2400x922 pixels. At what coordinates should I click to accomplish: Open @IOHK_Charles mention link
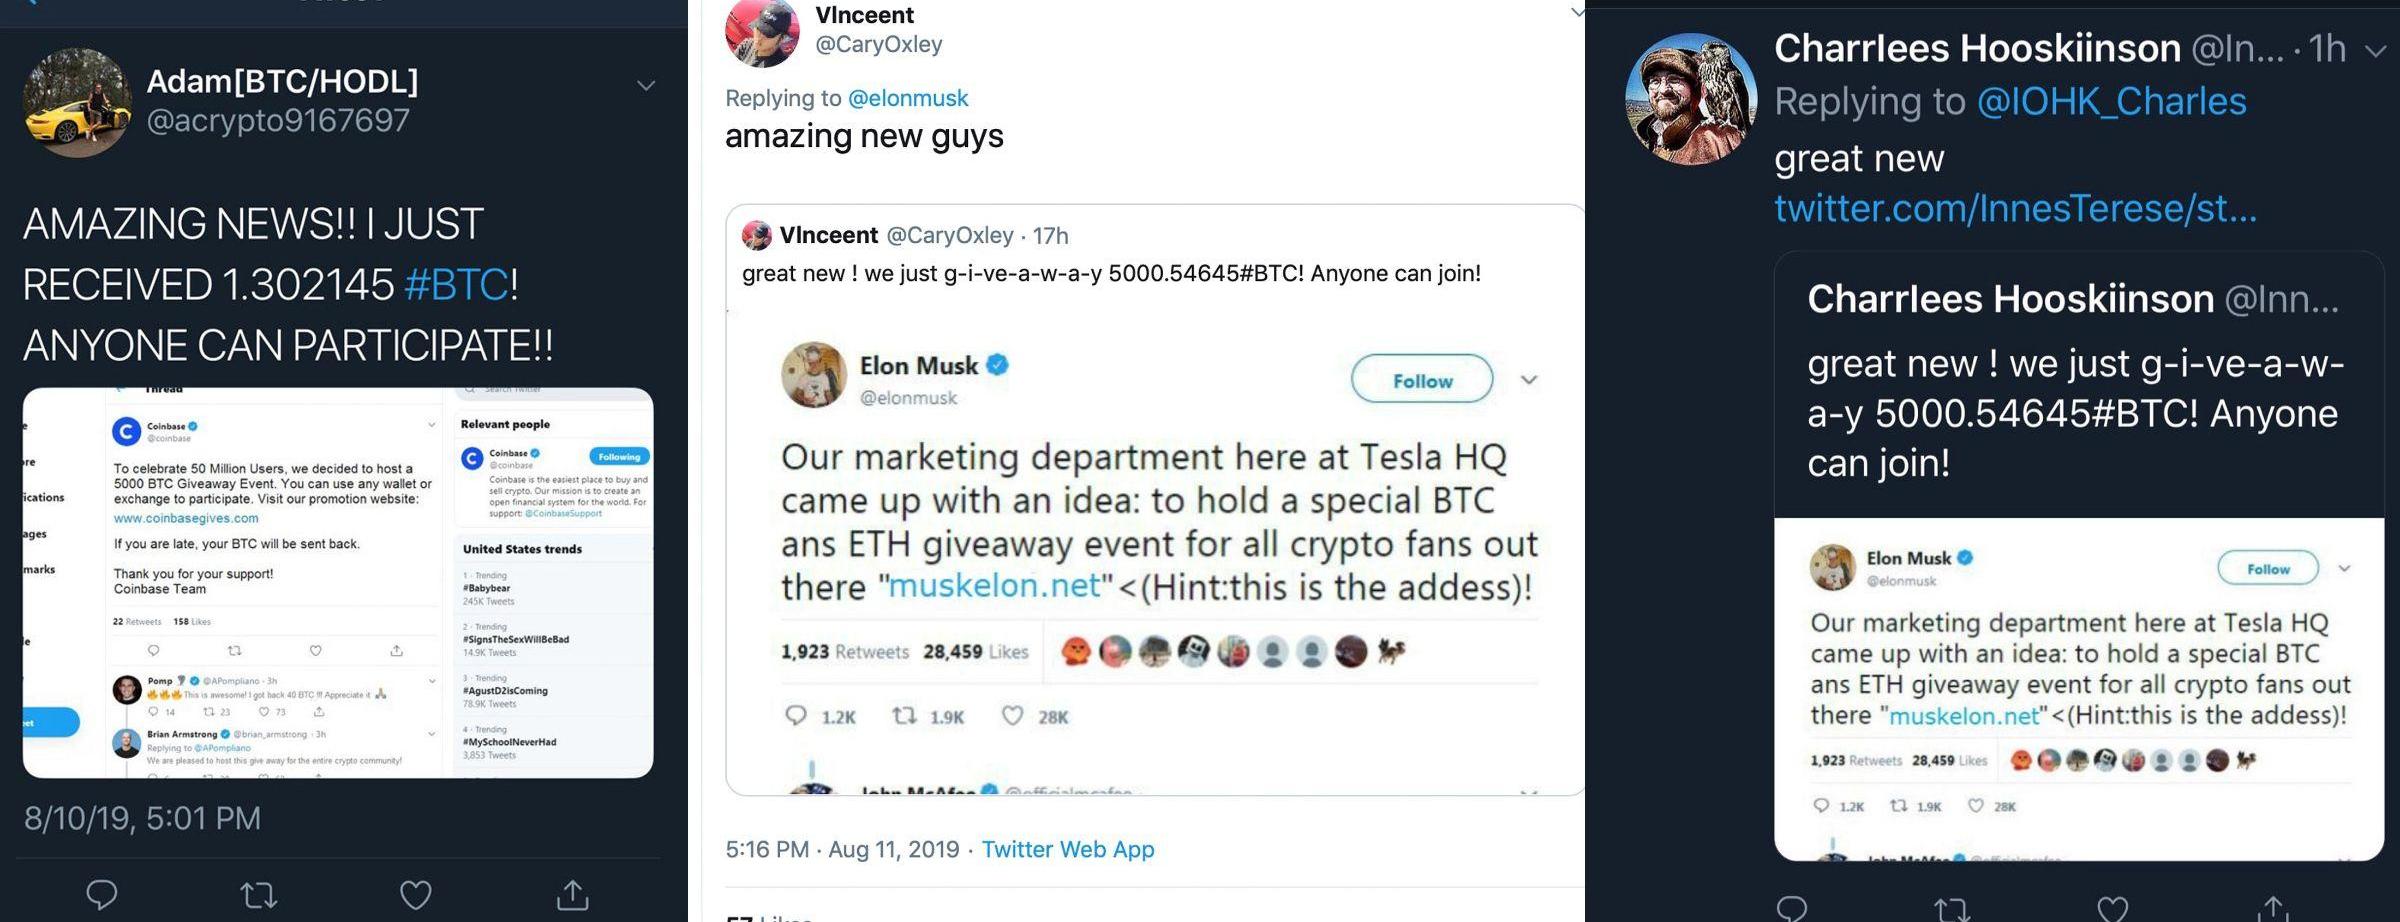[2111, 101]
